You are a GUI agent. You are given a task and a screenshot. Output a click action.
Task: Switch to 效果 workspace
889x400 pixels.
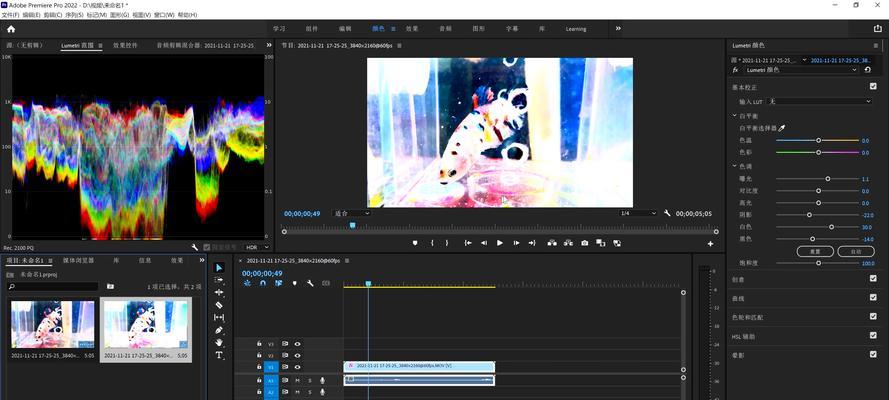(412, 28)
